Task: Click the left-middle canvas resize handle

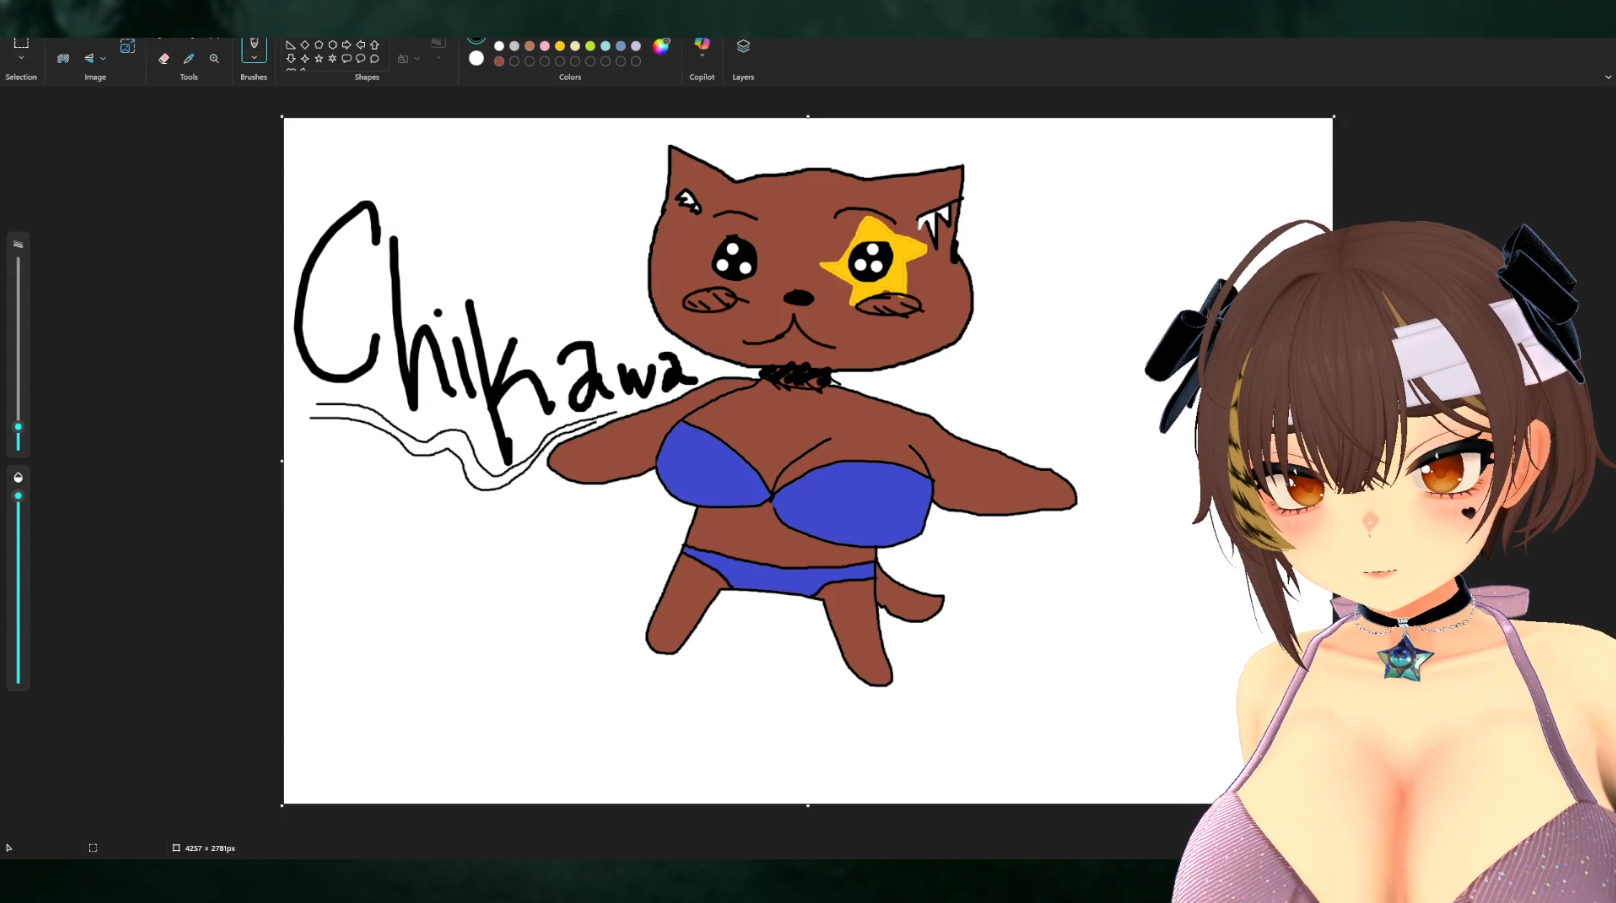Action: tap(282, 461)
